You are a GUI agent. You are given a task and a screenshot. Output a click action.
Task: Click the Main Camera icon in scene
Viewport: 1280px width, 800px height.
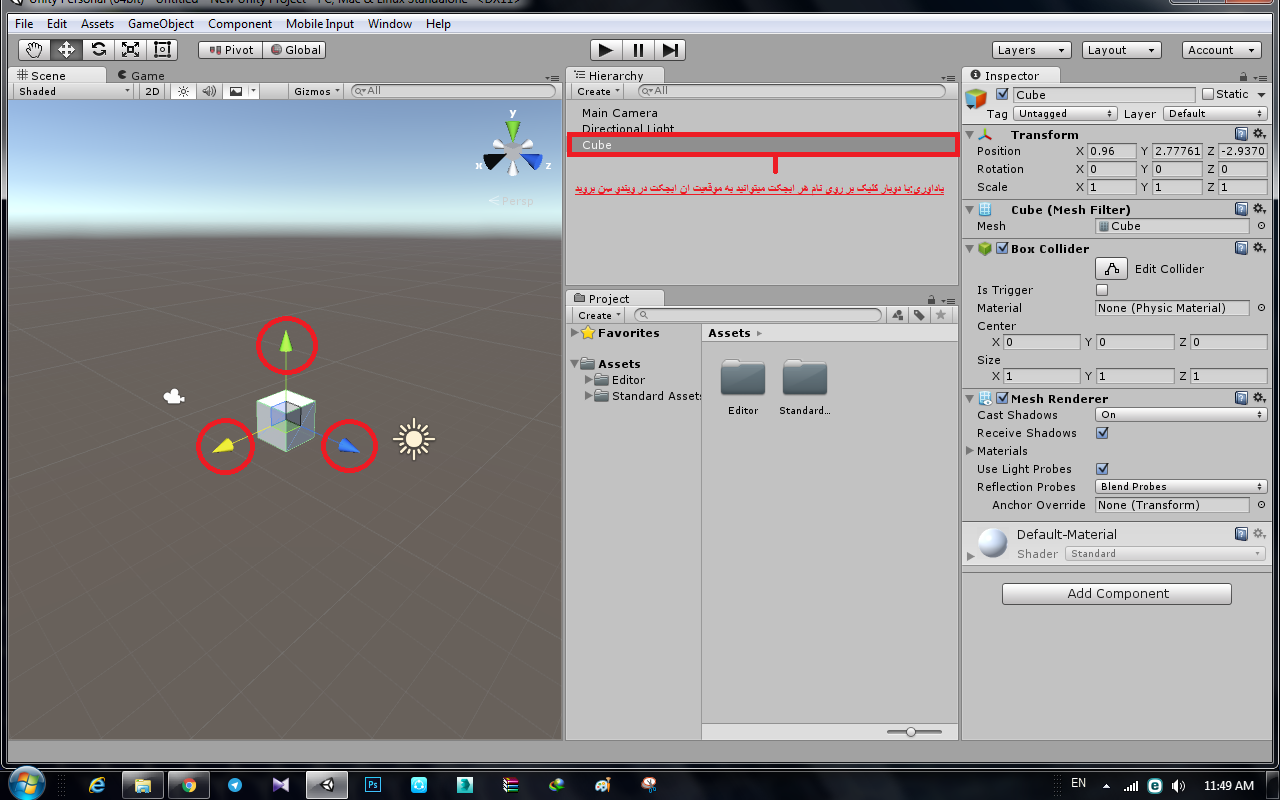(x=174, y=397)
